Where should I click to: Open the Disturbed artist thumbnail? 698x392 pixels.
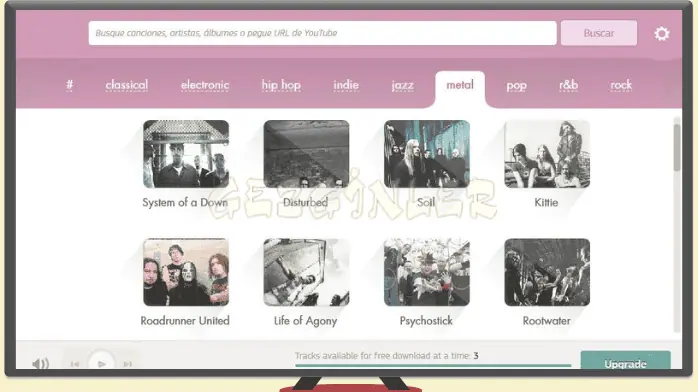pos(306,154)
